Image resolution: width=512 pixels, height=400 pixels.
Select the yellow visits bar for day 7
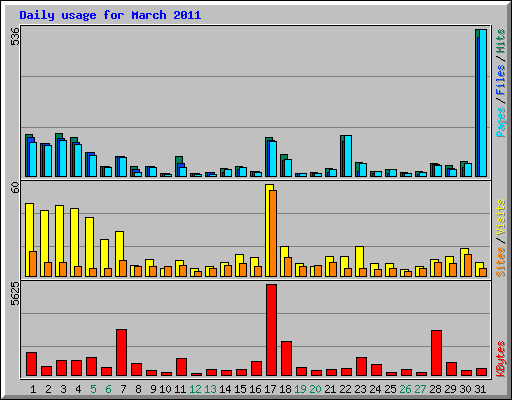coord(119,254)
